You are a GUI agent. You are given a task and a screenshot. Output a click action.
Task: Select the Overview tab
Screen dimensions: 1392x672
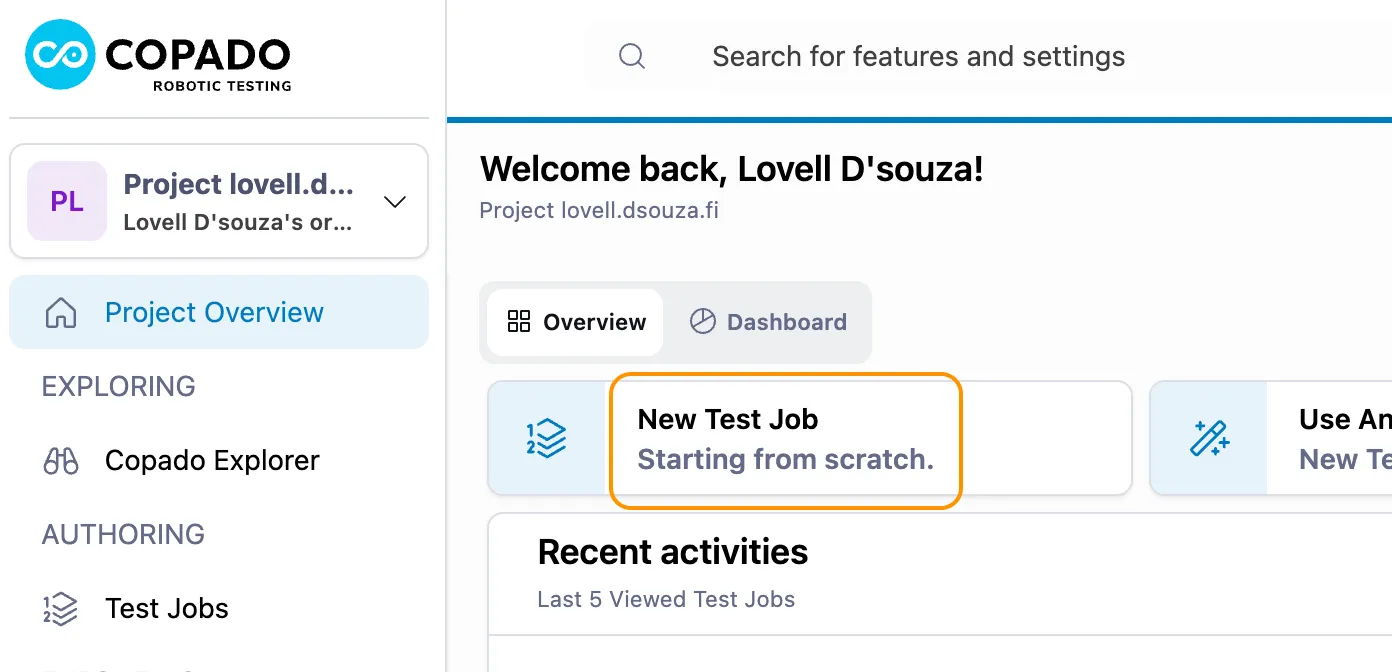pyautogui.click(x=575, y=322)
